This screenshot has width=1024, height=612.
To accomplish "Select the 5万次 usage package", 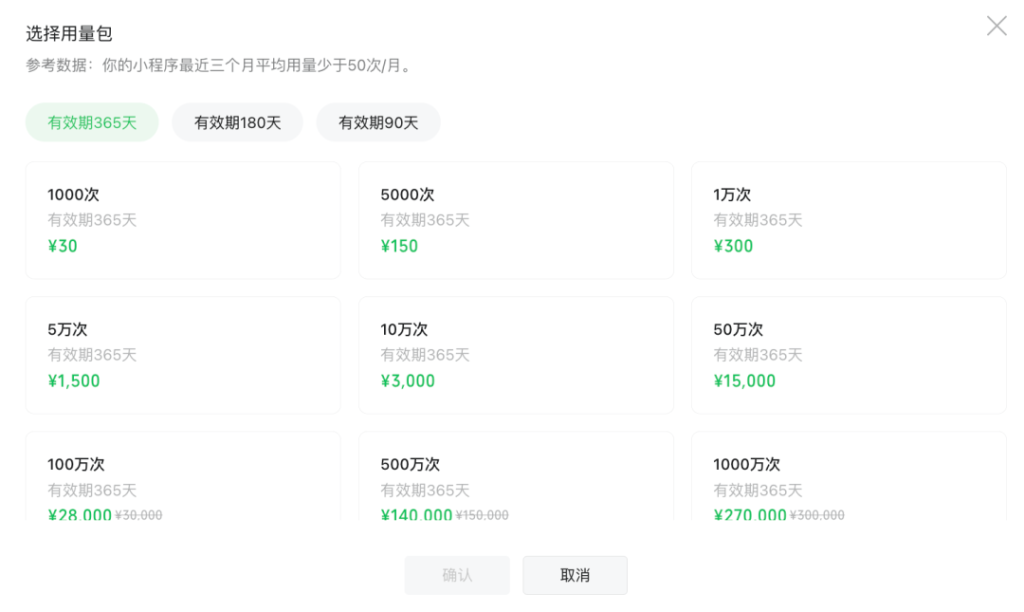I will click(183, 355).
